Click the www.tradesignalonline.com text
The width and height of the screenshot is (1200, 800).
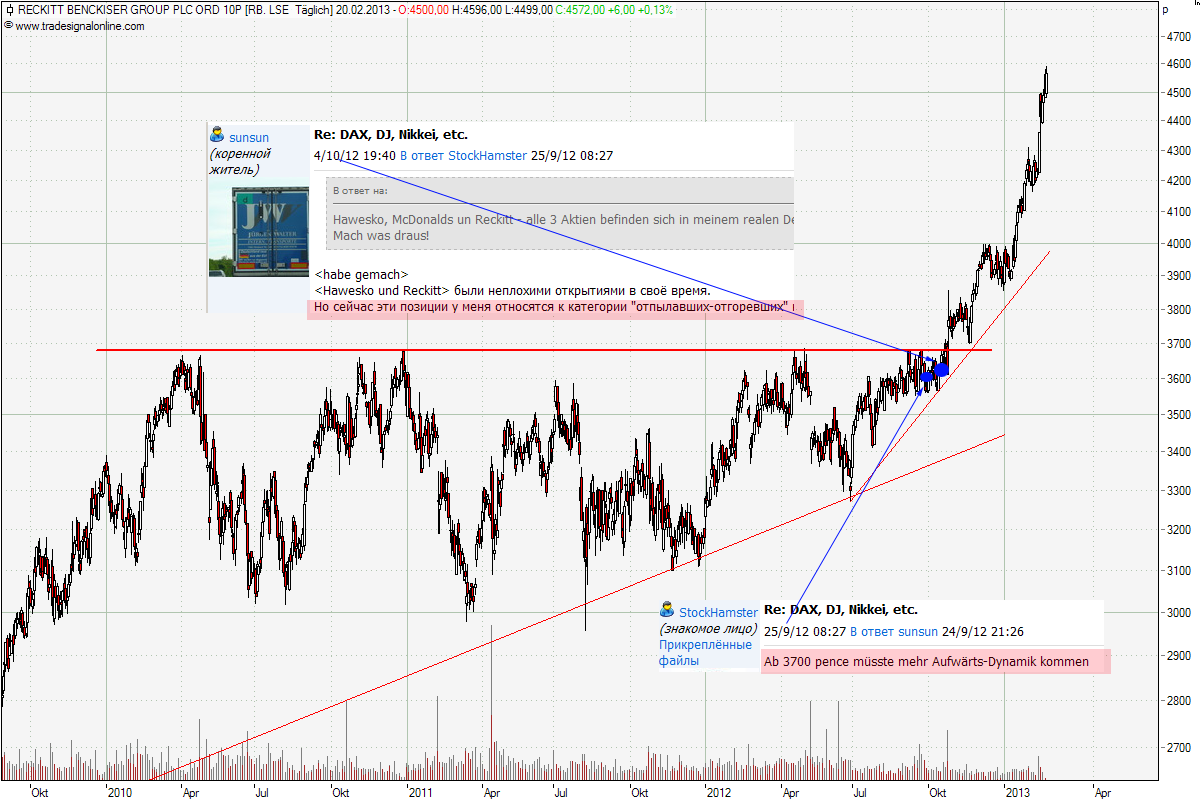[x=80, y=26]
